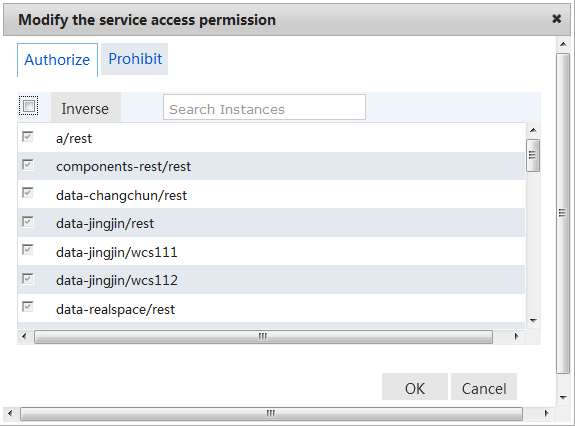
Task: Switch to the Prohibit tab
Action: [x=135, y=59]
